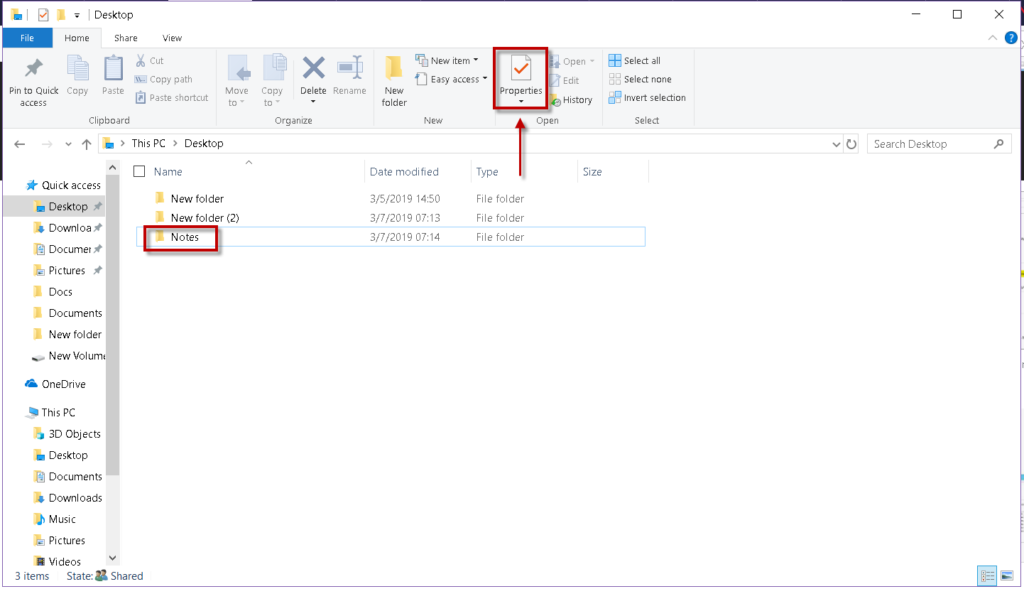Switch to the Share tab
Screen dimensions: 1024x589
(x=125, y=38)
